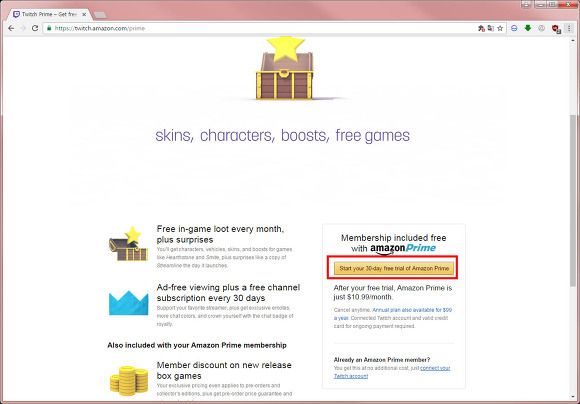This screenshot has width=580, height=404.
Task: Minimize the Chrome window
Action: tap(541, 4)
